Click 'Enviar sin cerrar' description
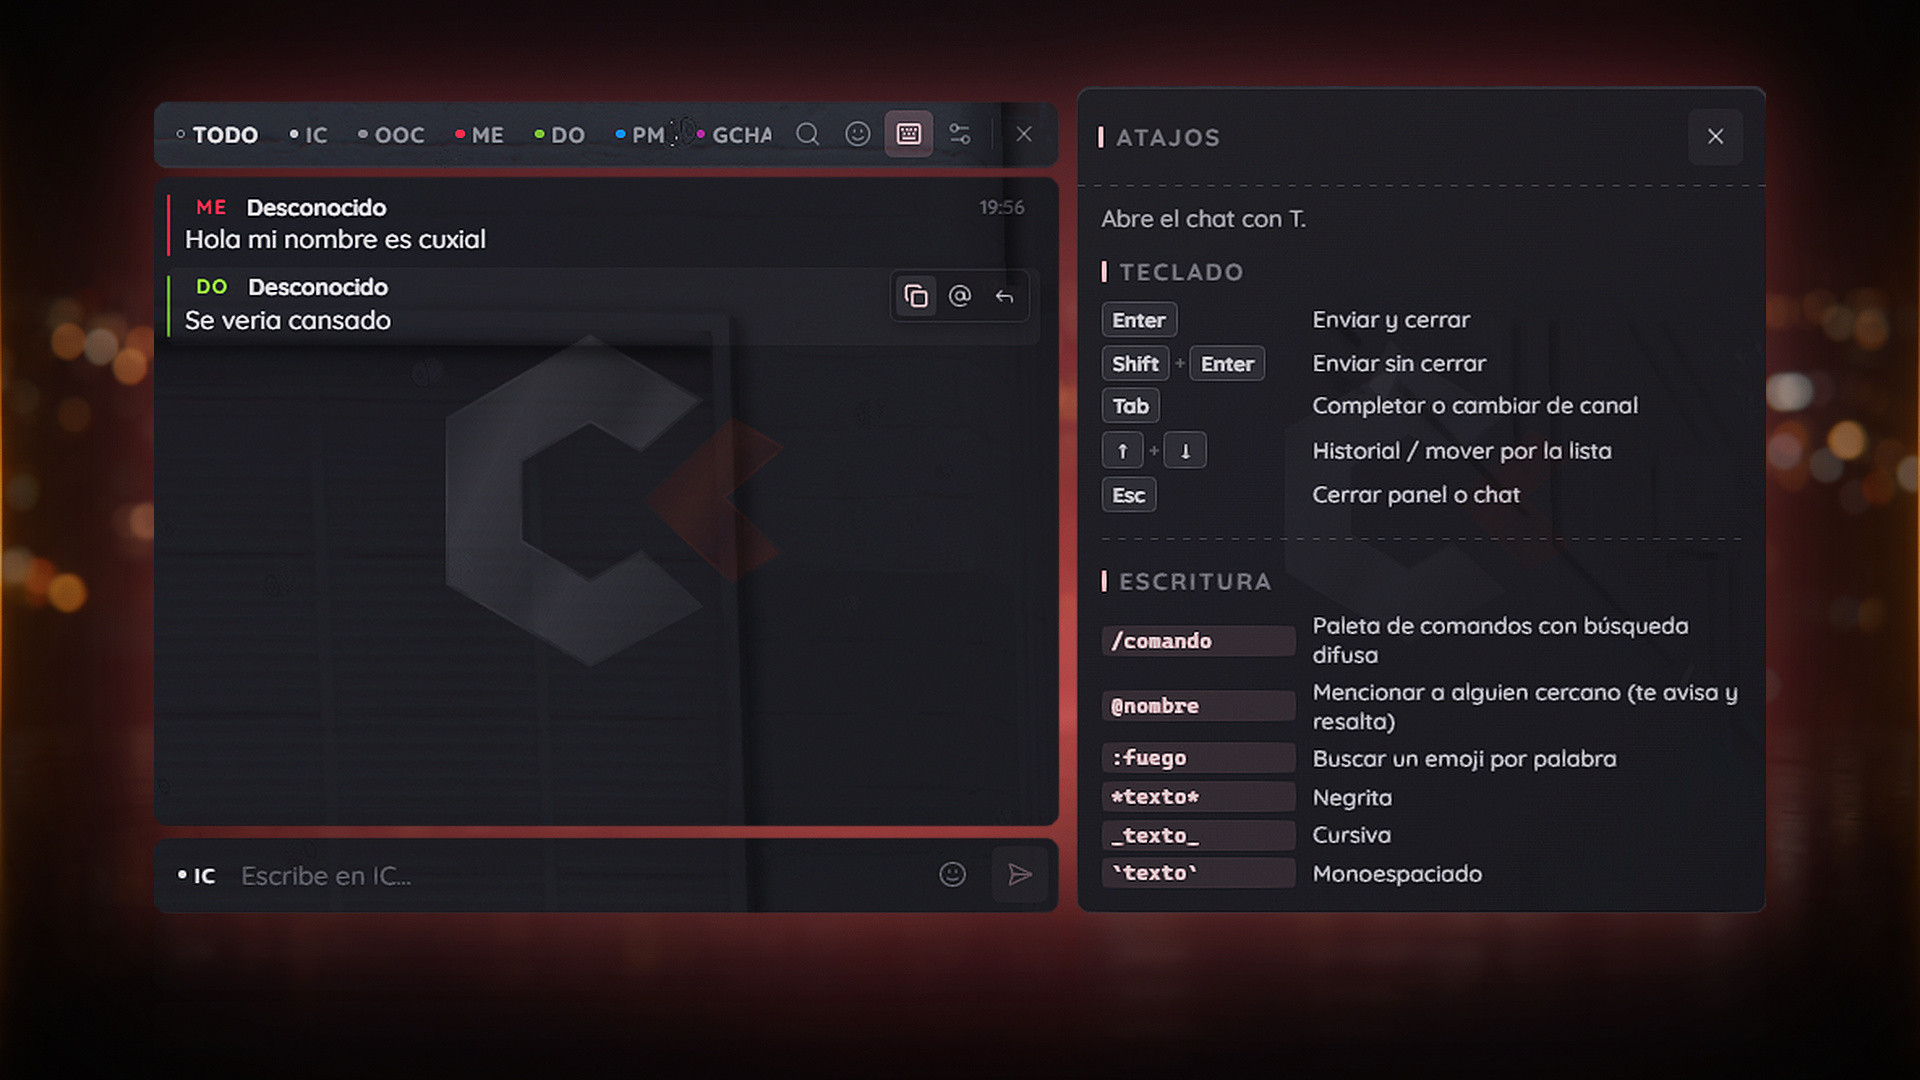 click(1399, 364)
